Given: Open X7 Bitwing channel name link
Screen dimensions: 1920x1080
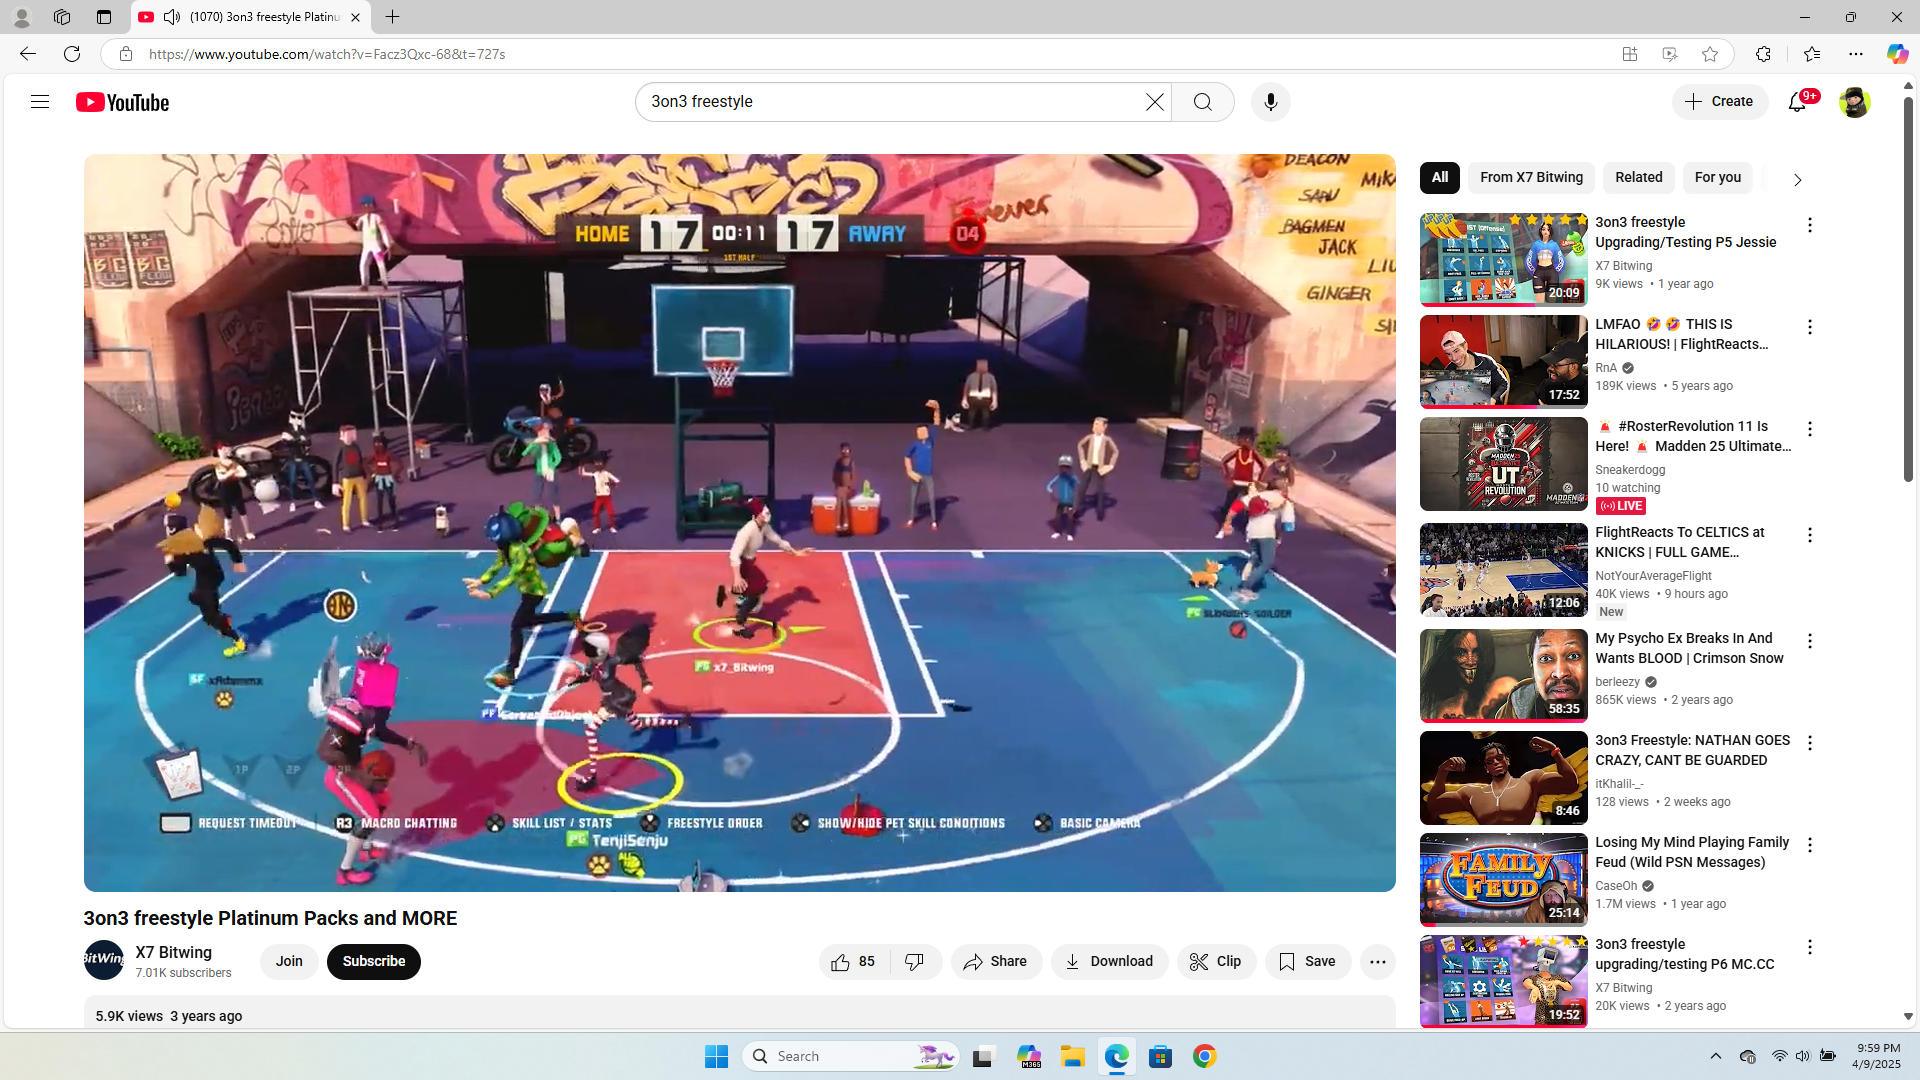Looking at the screenshot, I should (174, 952).
